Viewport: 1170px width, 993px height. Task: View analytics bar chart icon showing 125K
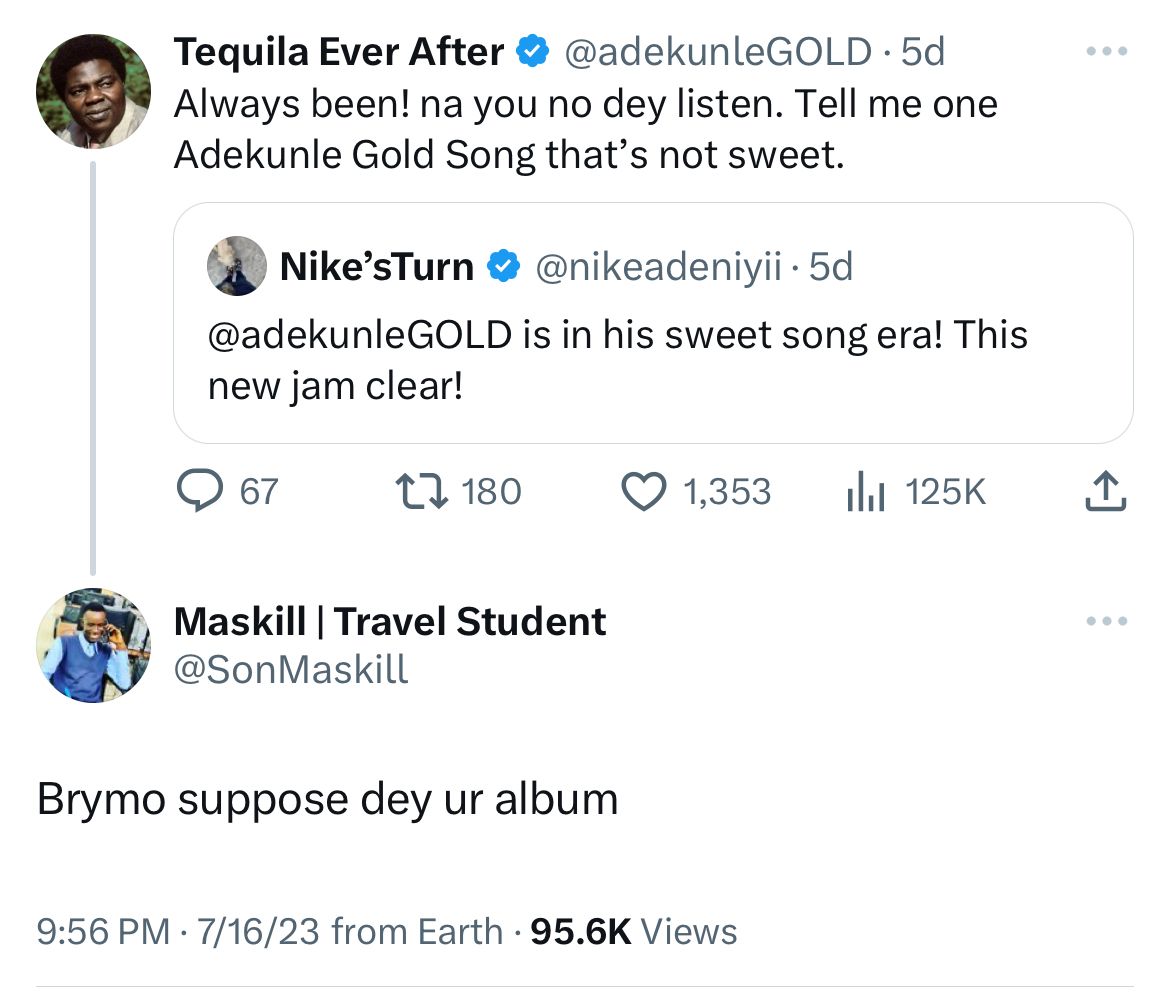coord(866,492)
